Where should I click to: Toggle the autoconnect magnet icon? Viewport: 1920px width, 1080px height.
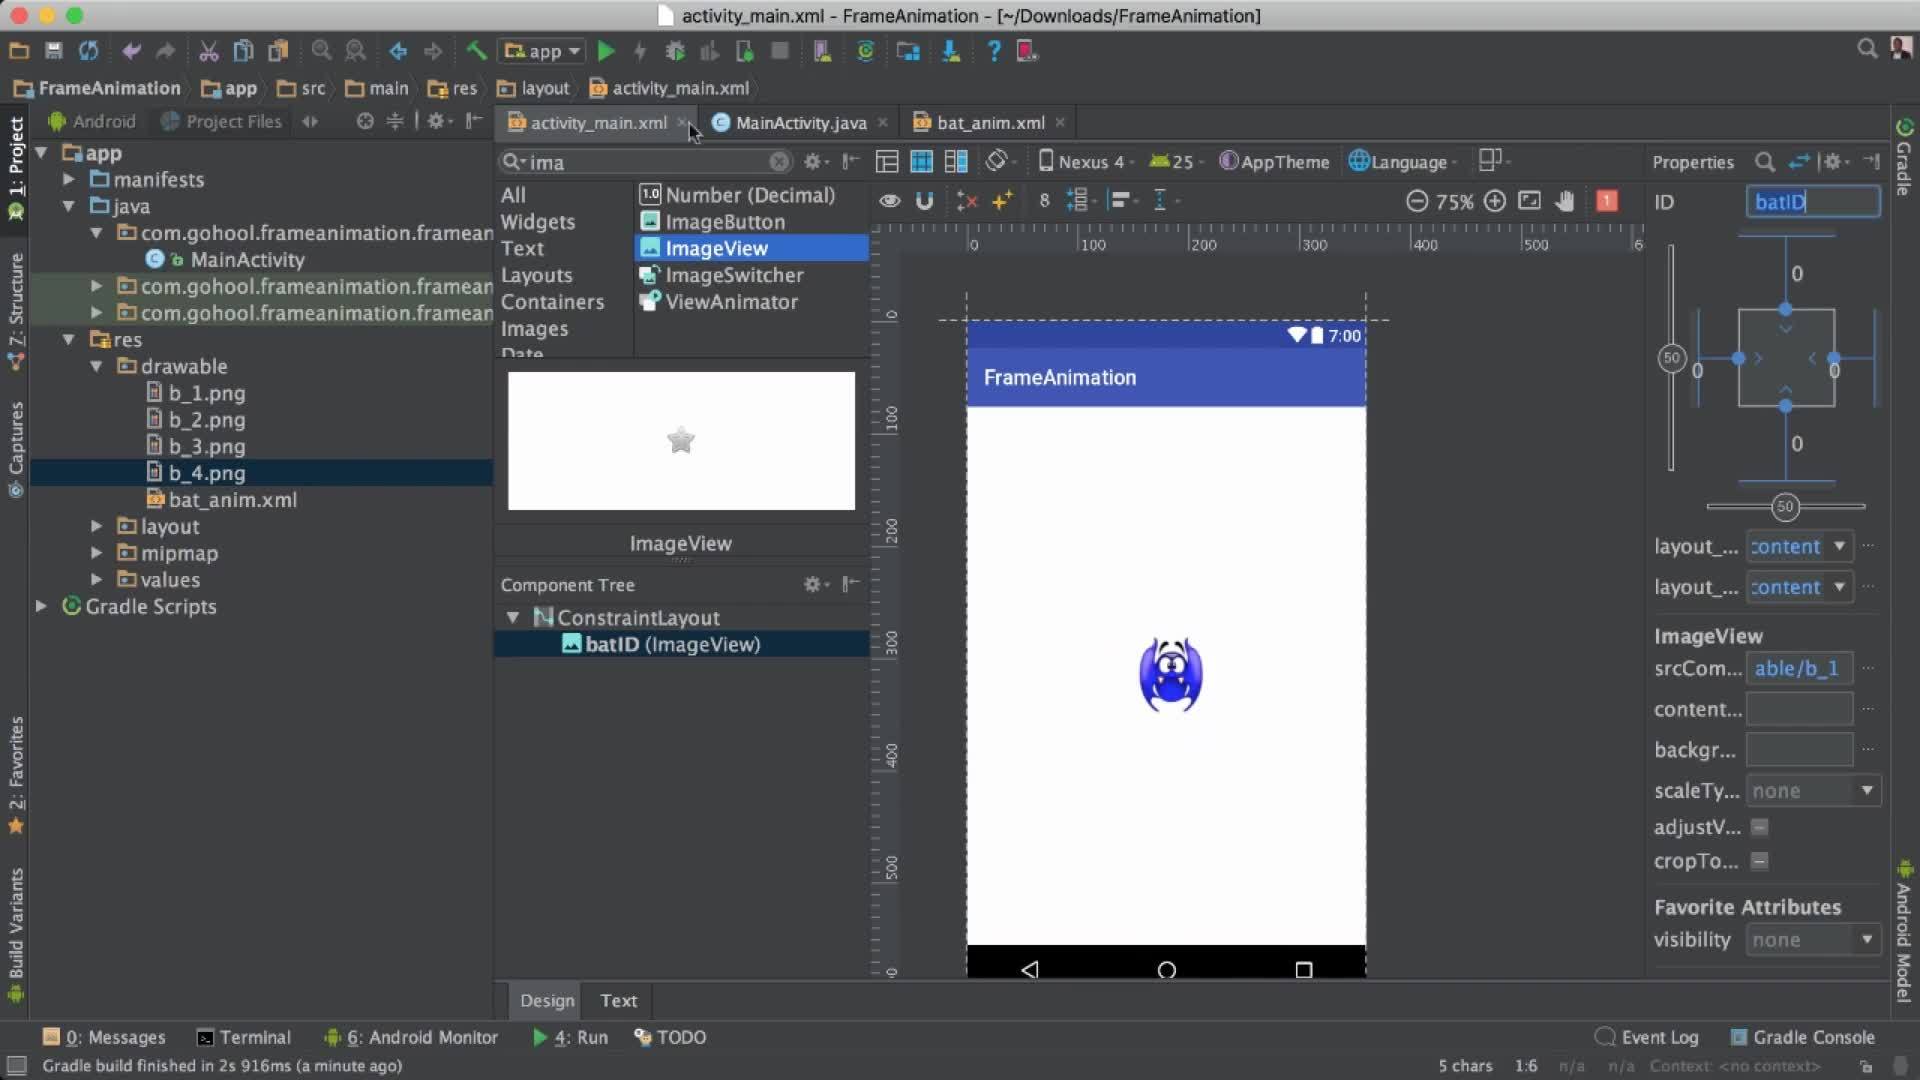924,201
